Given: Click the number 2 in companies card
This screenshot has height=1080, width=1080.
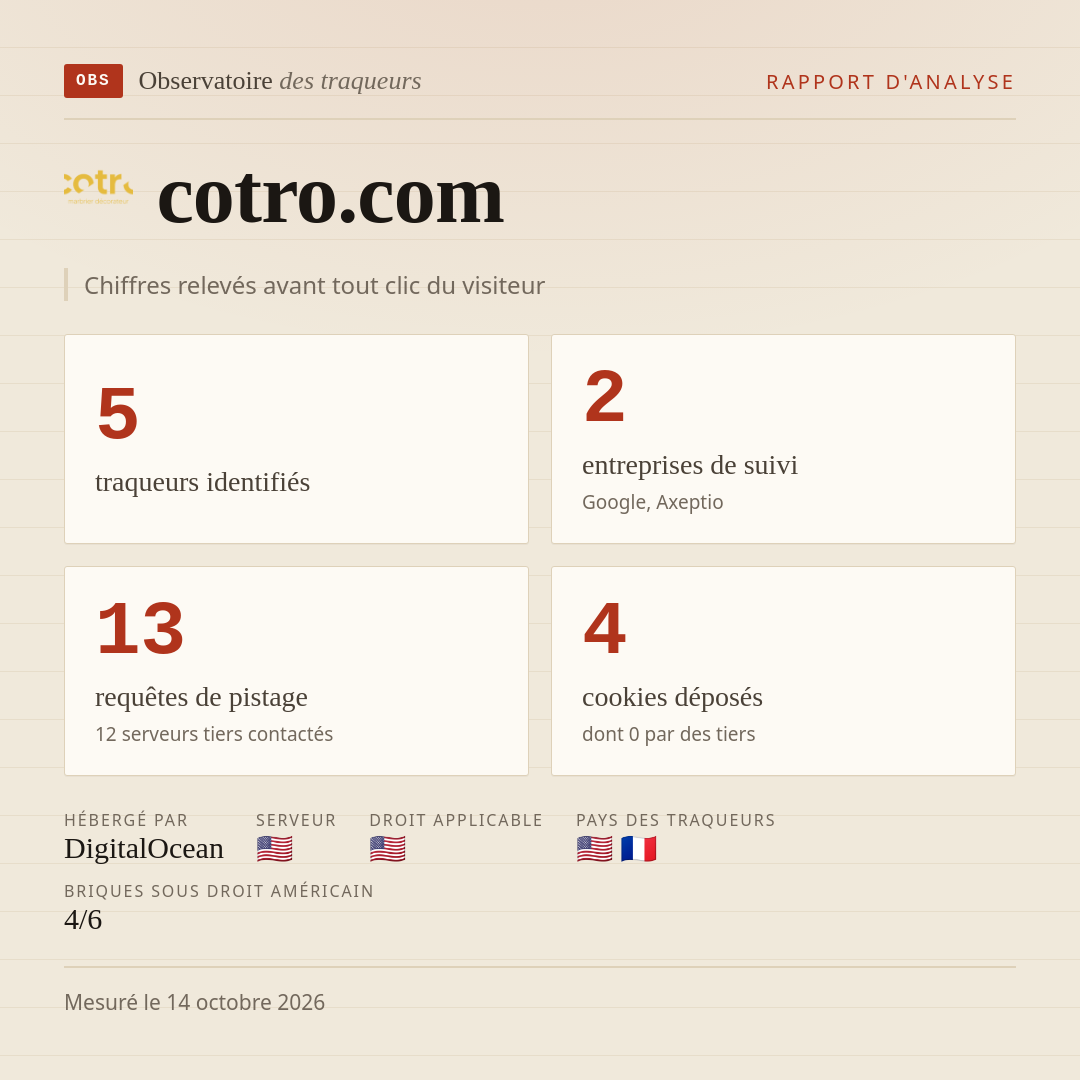Looking at the screenshot, I should coord(605,396).
